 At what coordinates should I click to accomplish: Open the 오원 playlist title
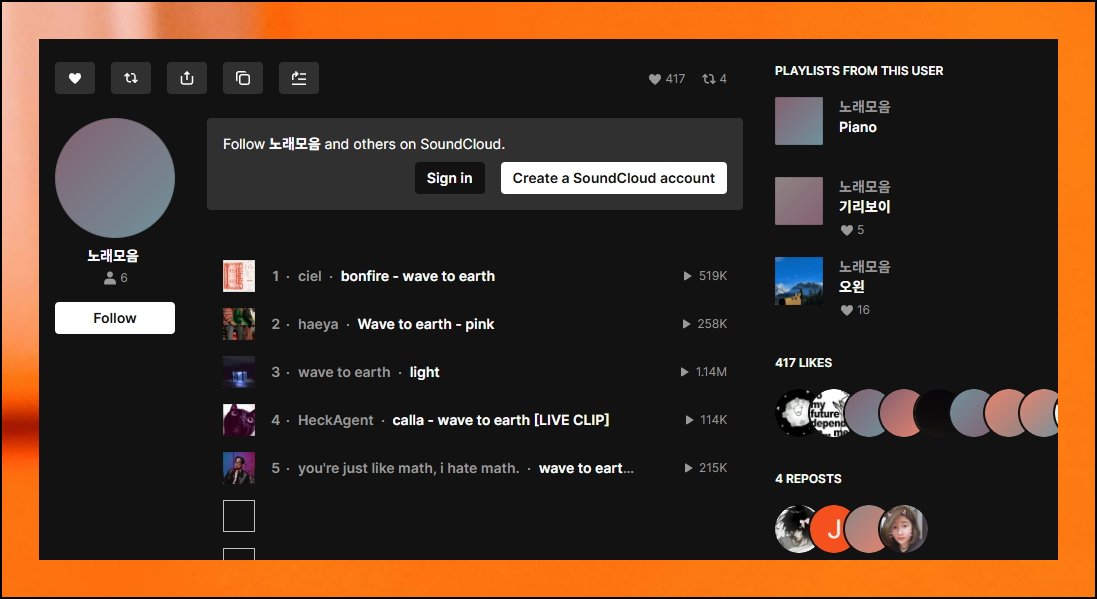tap(852, 287)
